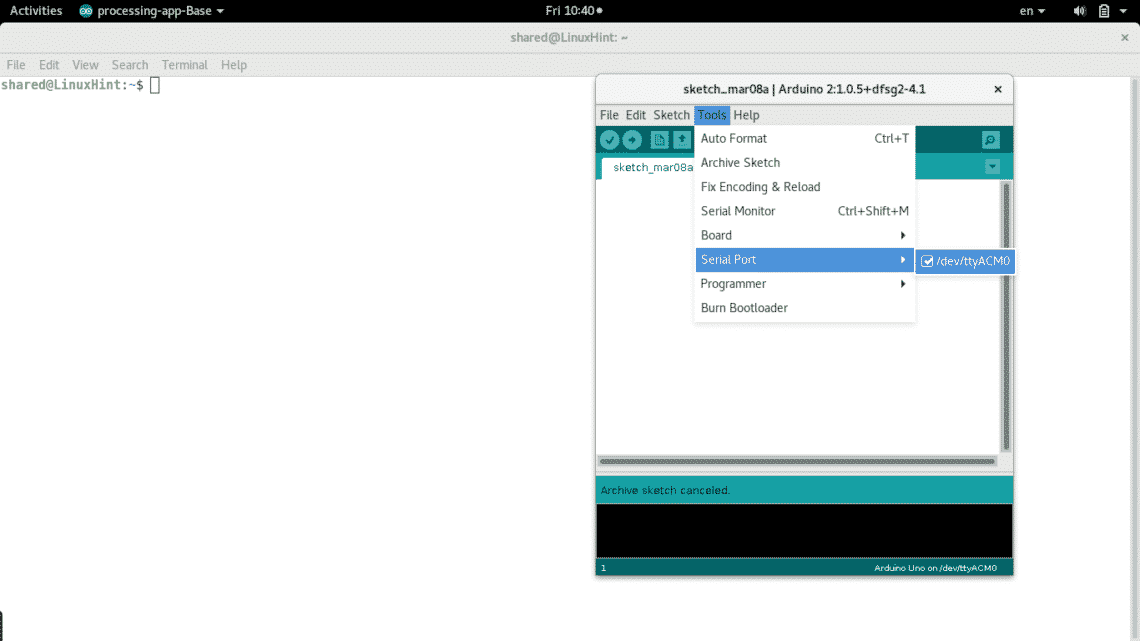Open the 'en' input language dropdown
1140x641 pixels.
tap(1032, 11)
